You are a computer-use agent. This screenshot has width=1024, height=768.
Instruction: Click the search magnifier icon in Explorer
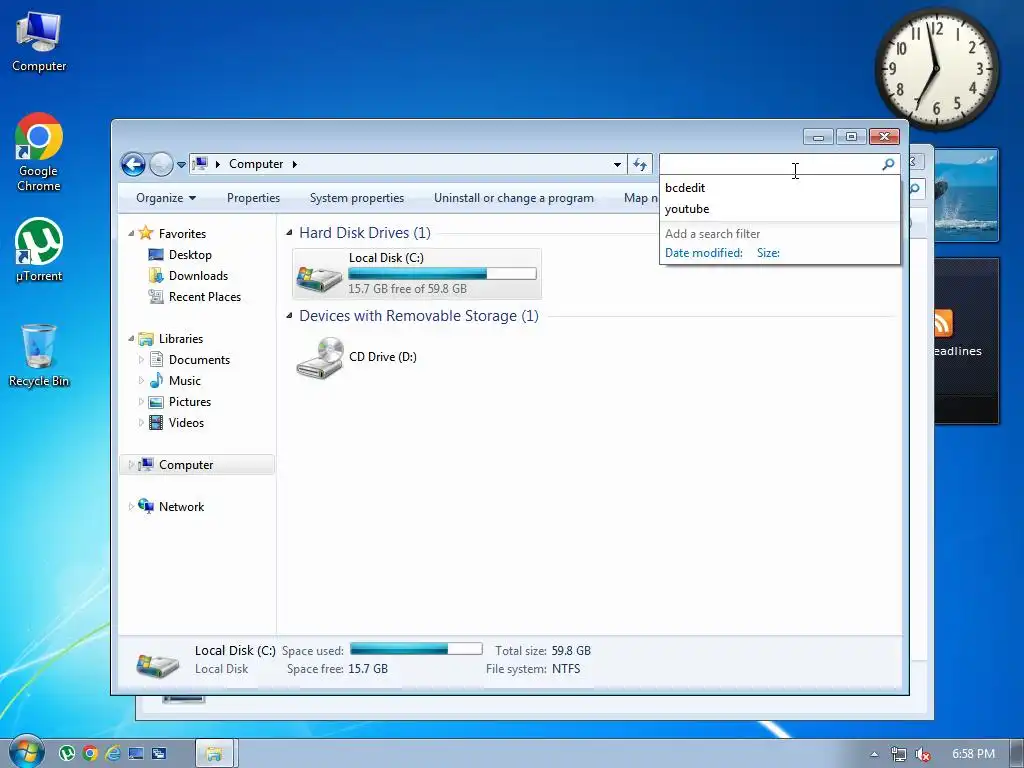[888, 164]
